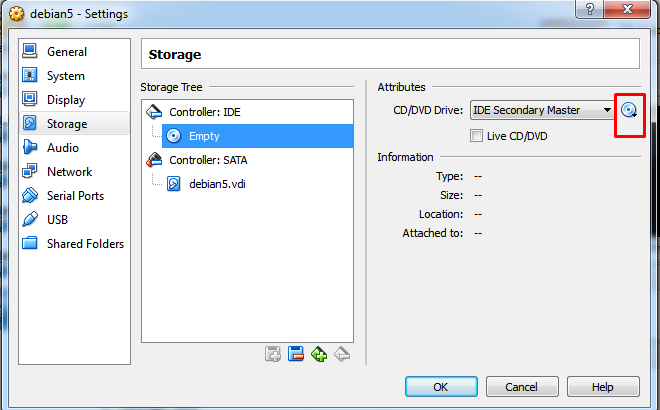Click the remove attachment icon
660x410 pixels.
tap(296, 353)
